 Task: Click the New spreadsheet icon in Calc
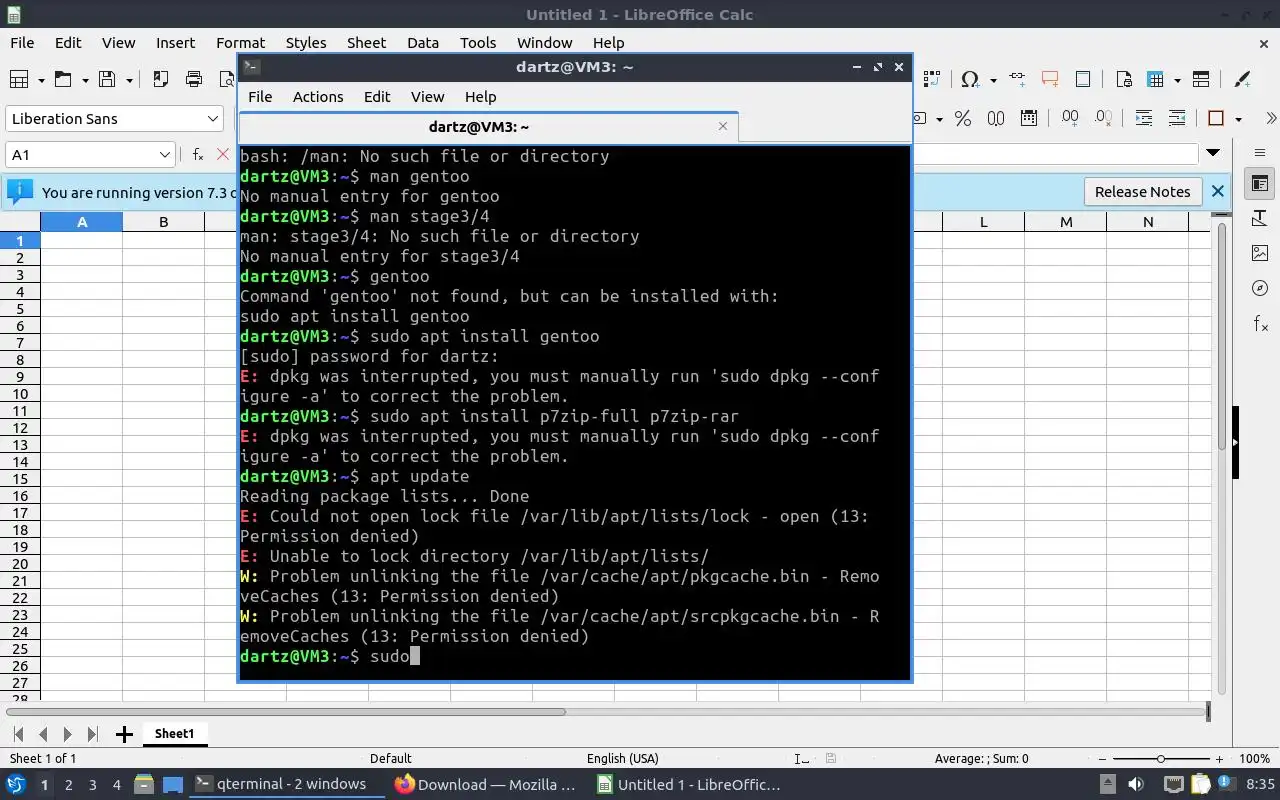click(x=18, y=79)
